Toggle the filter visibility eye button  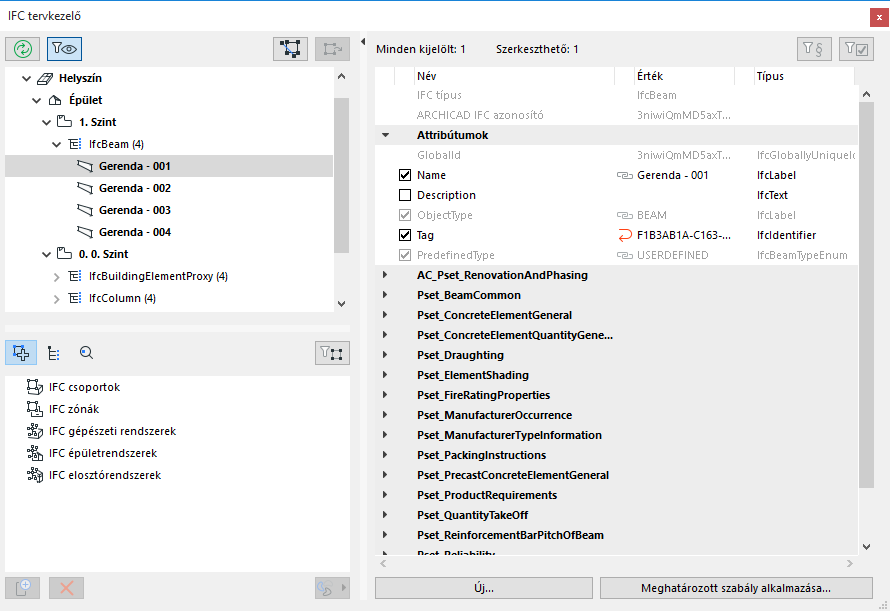[x=65, y=48]
